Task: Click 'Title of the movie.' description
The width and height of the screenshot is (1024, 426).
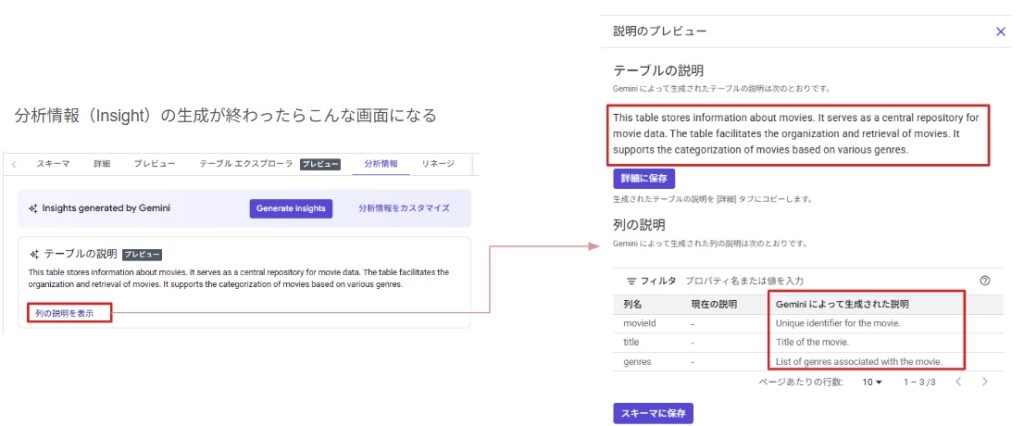Action: pos(812,342)
